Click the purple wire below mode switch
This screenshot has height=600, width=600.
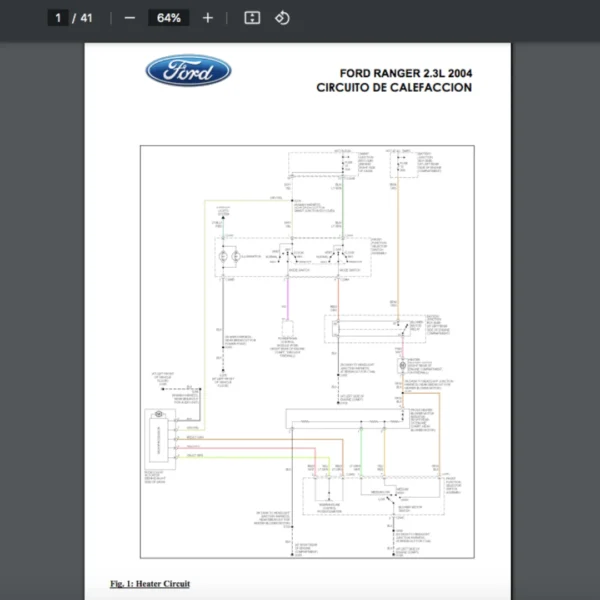tap(288, 300)
